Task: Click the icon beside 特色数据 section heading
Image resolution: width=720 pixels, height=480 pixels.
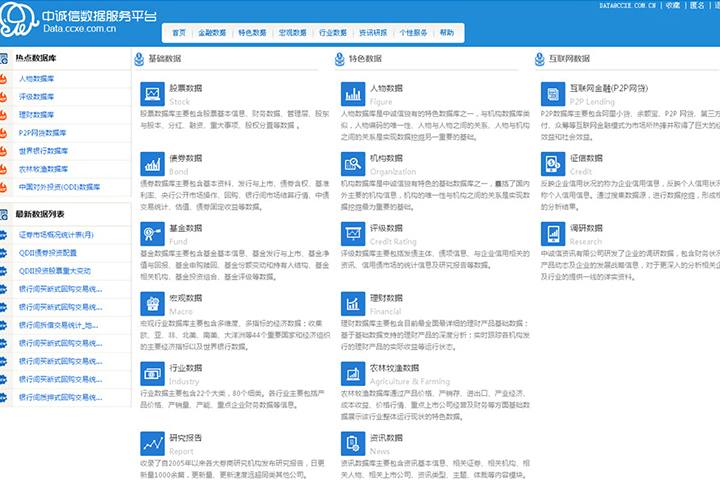Action: point(339,59)
